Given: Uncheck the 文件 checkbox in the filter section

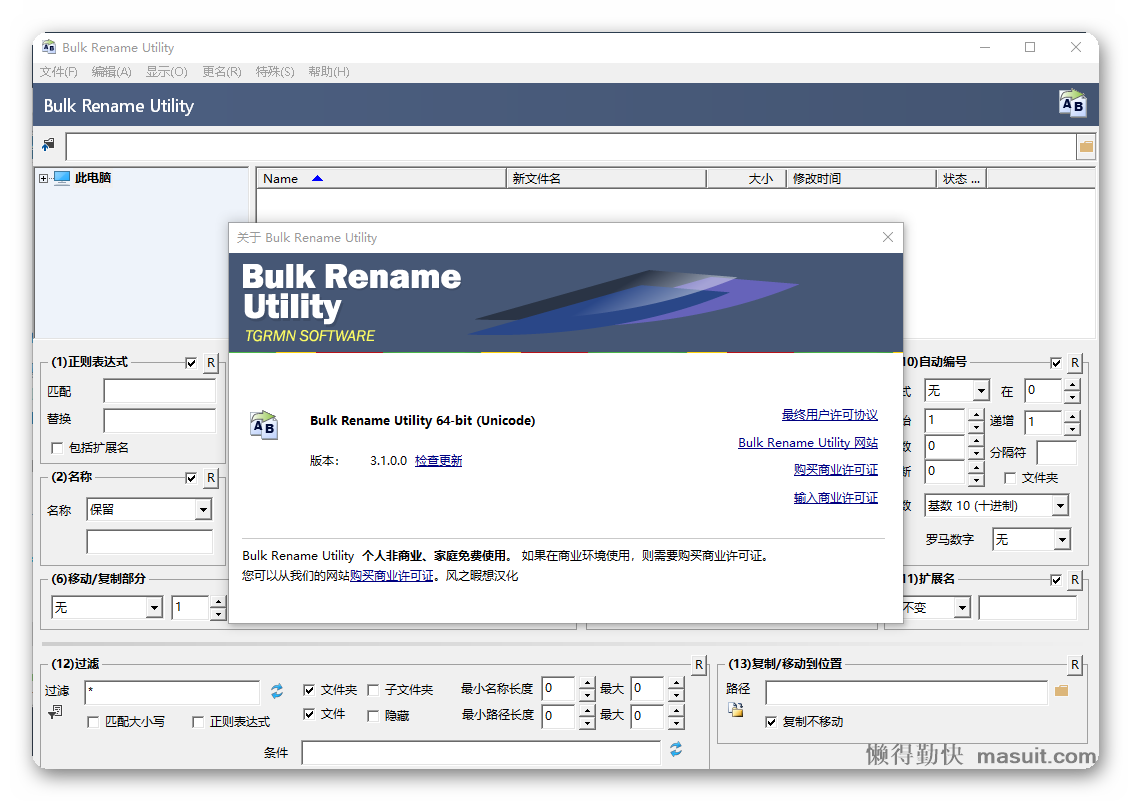Looking at the screenshot, I should (x=309, y=714).
